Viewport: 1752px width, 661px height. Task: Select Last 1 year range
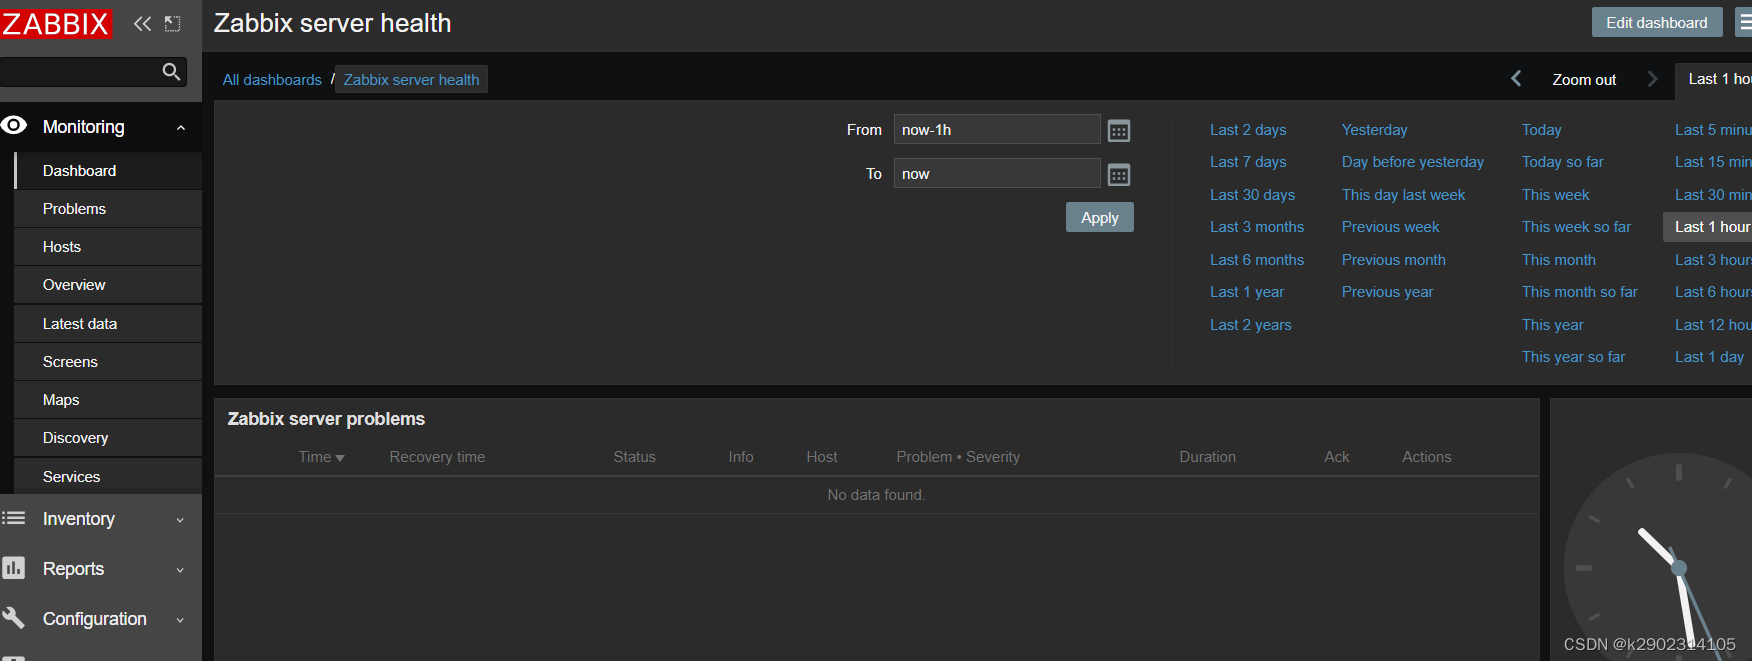point(1247,292)
